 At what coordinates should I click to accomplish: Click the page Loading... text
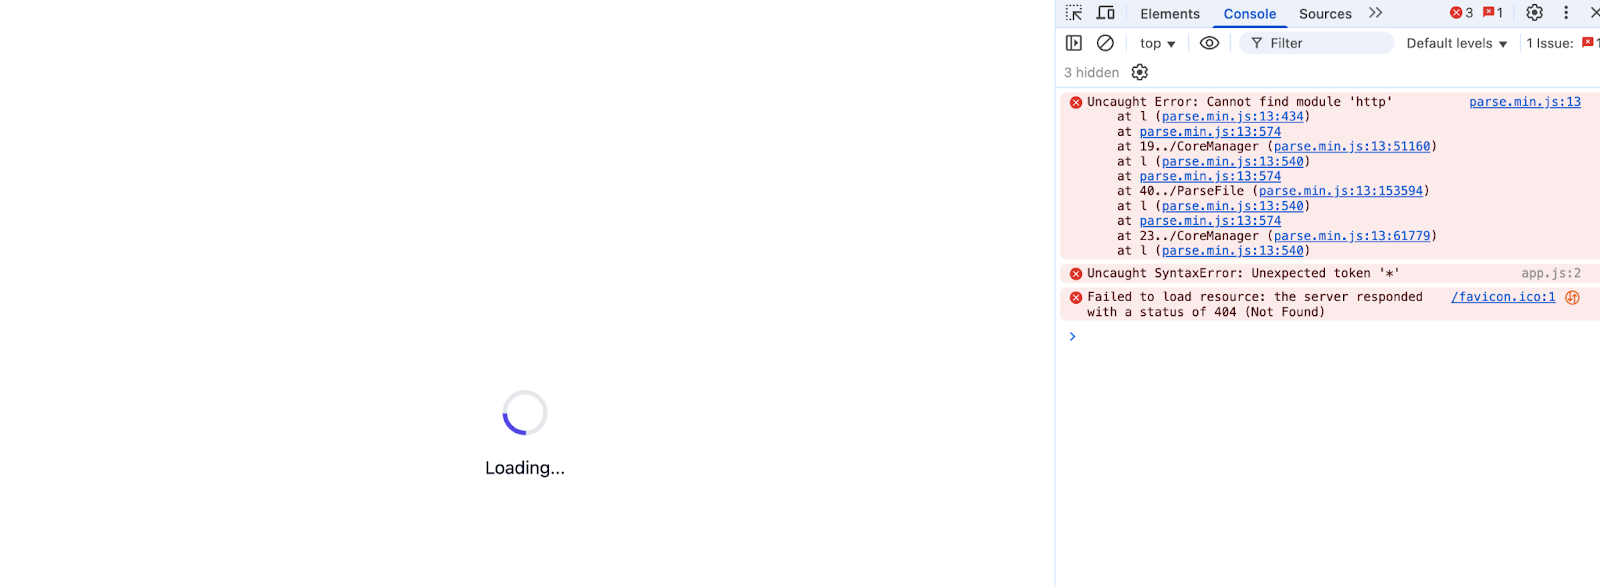point(525,468)
